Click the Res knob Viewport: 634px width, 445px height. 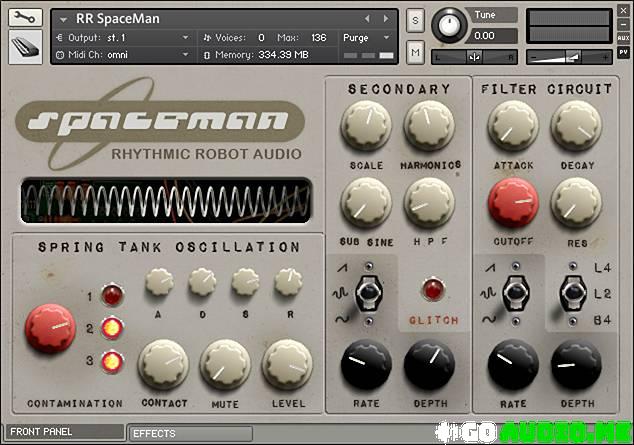576,202
